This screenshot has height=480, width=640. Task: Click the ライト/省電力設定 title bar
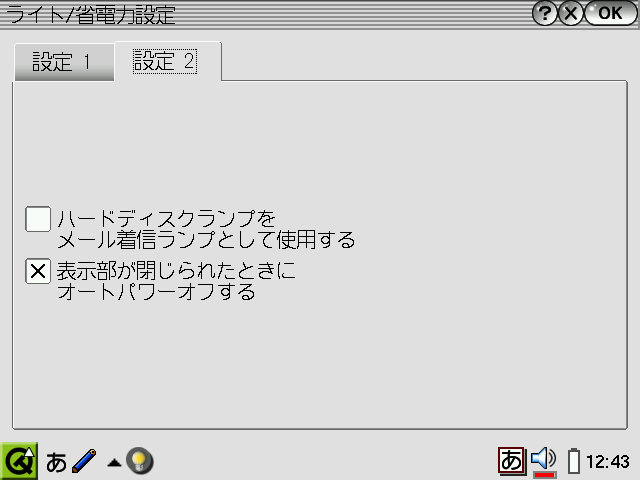coord(265,15)
